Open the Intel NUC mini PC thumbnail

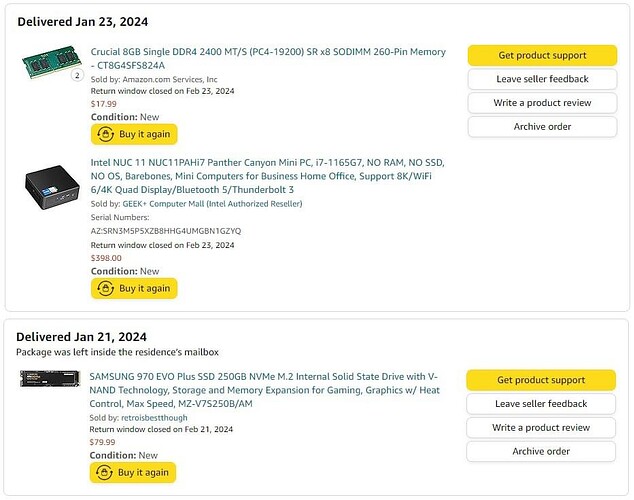[52, 187]
